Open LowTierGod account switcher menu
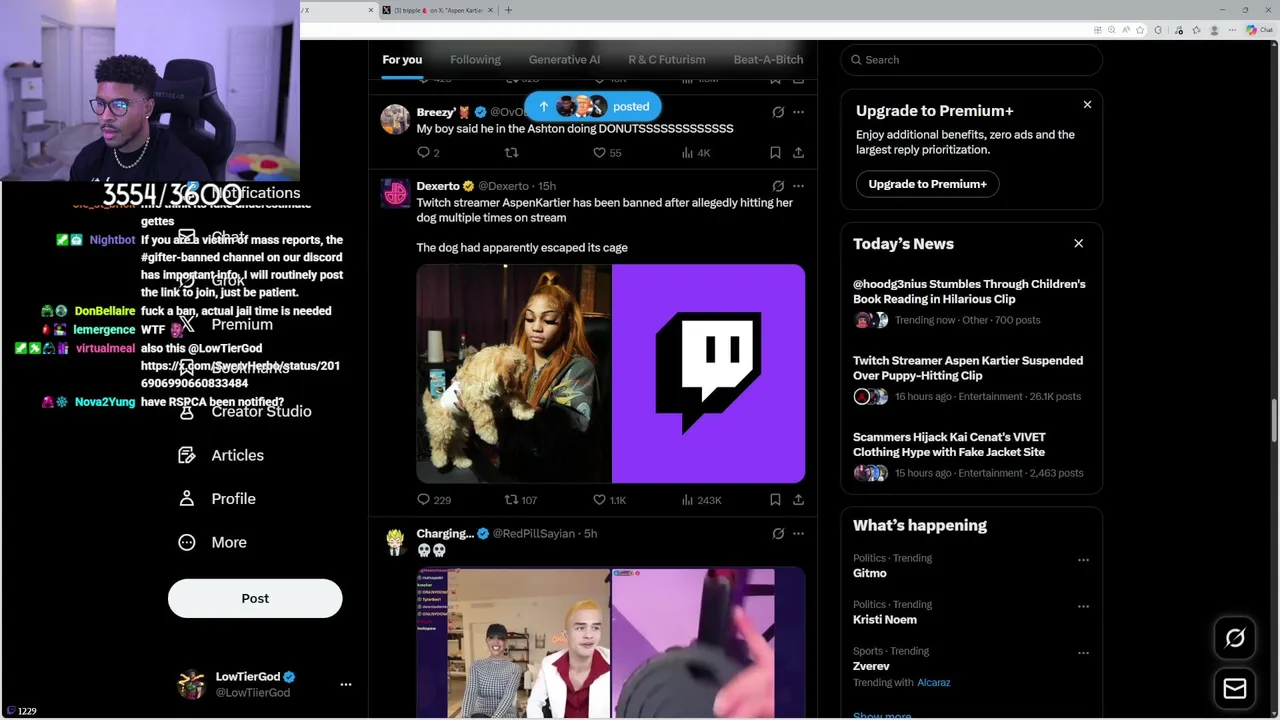 346,685
